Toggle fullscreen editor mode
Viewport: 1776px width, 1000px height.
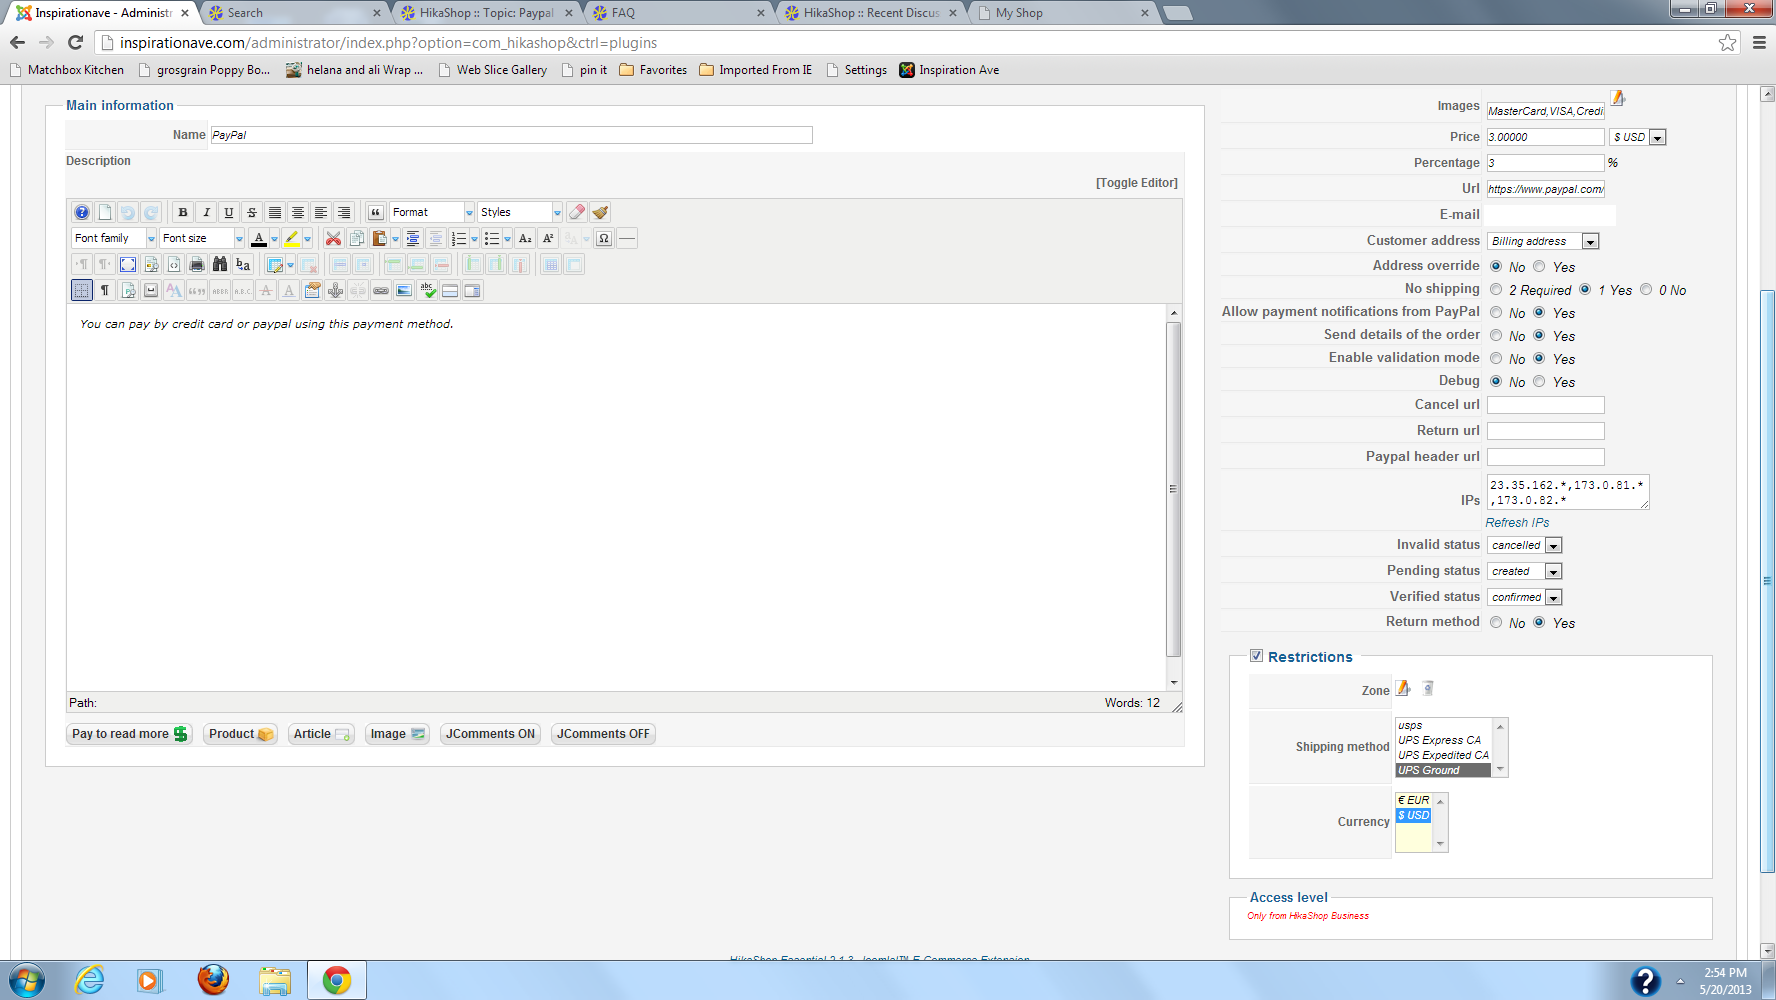128,264
